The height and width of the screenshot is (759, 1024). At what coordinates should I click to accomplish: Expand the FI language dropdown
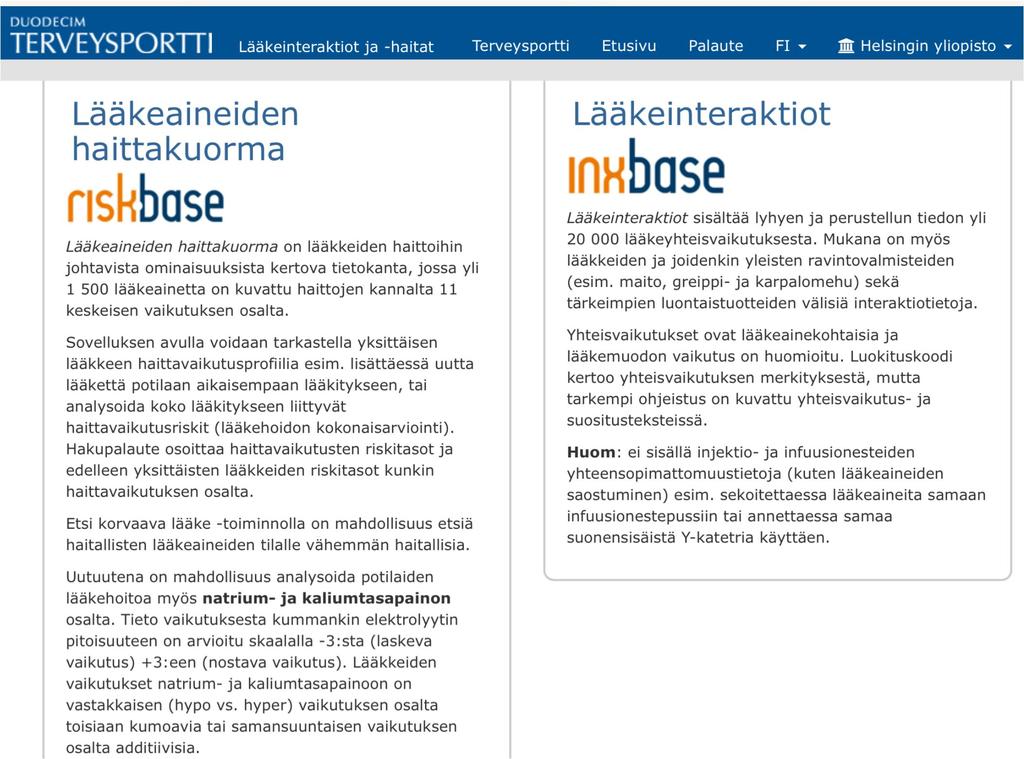(x=790, y=46)
